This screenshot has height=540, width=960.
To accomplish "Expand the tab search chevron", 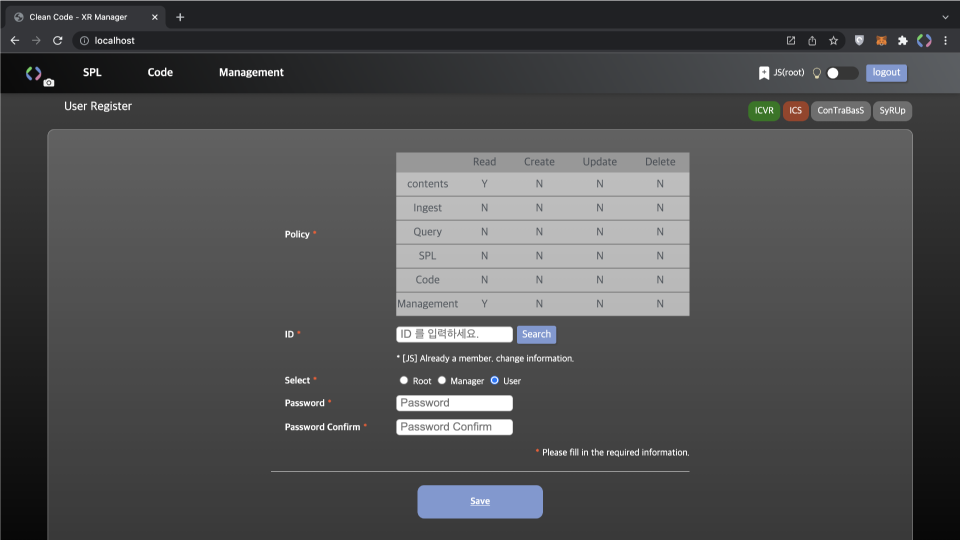I will tap(945, 17).
